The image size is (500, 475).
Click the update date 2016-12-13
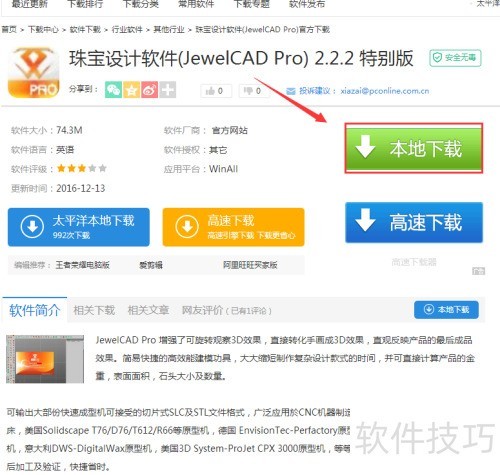pos(81,188)
